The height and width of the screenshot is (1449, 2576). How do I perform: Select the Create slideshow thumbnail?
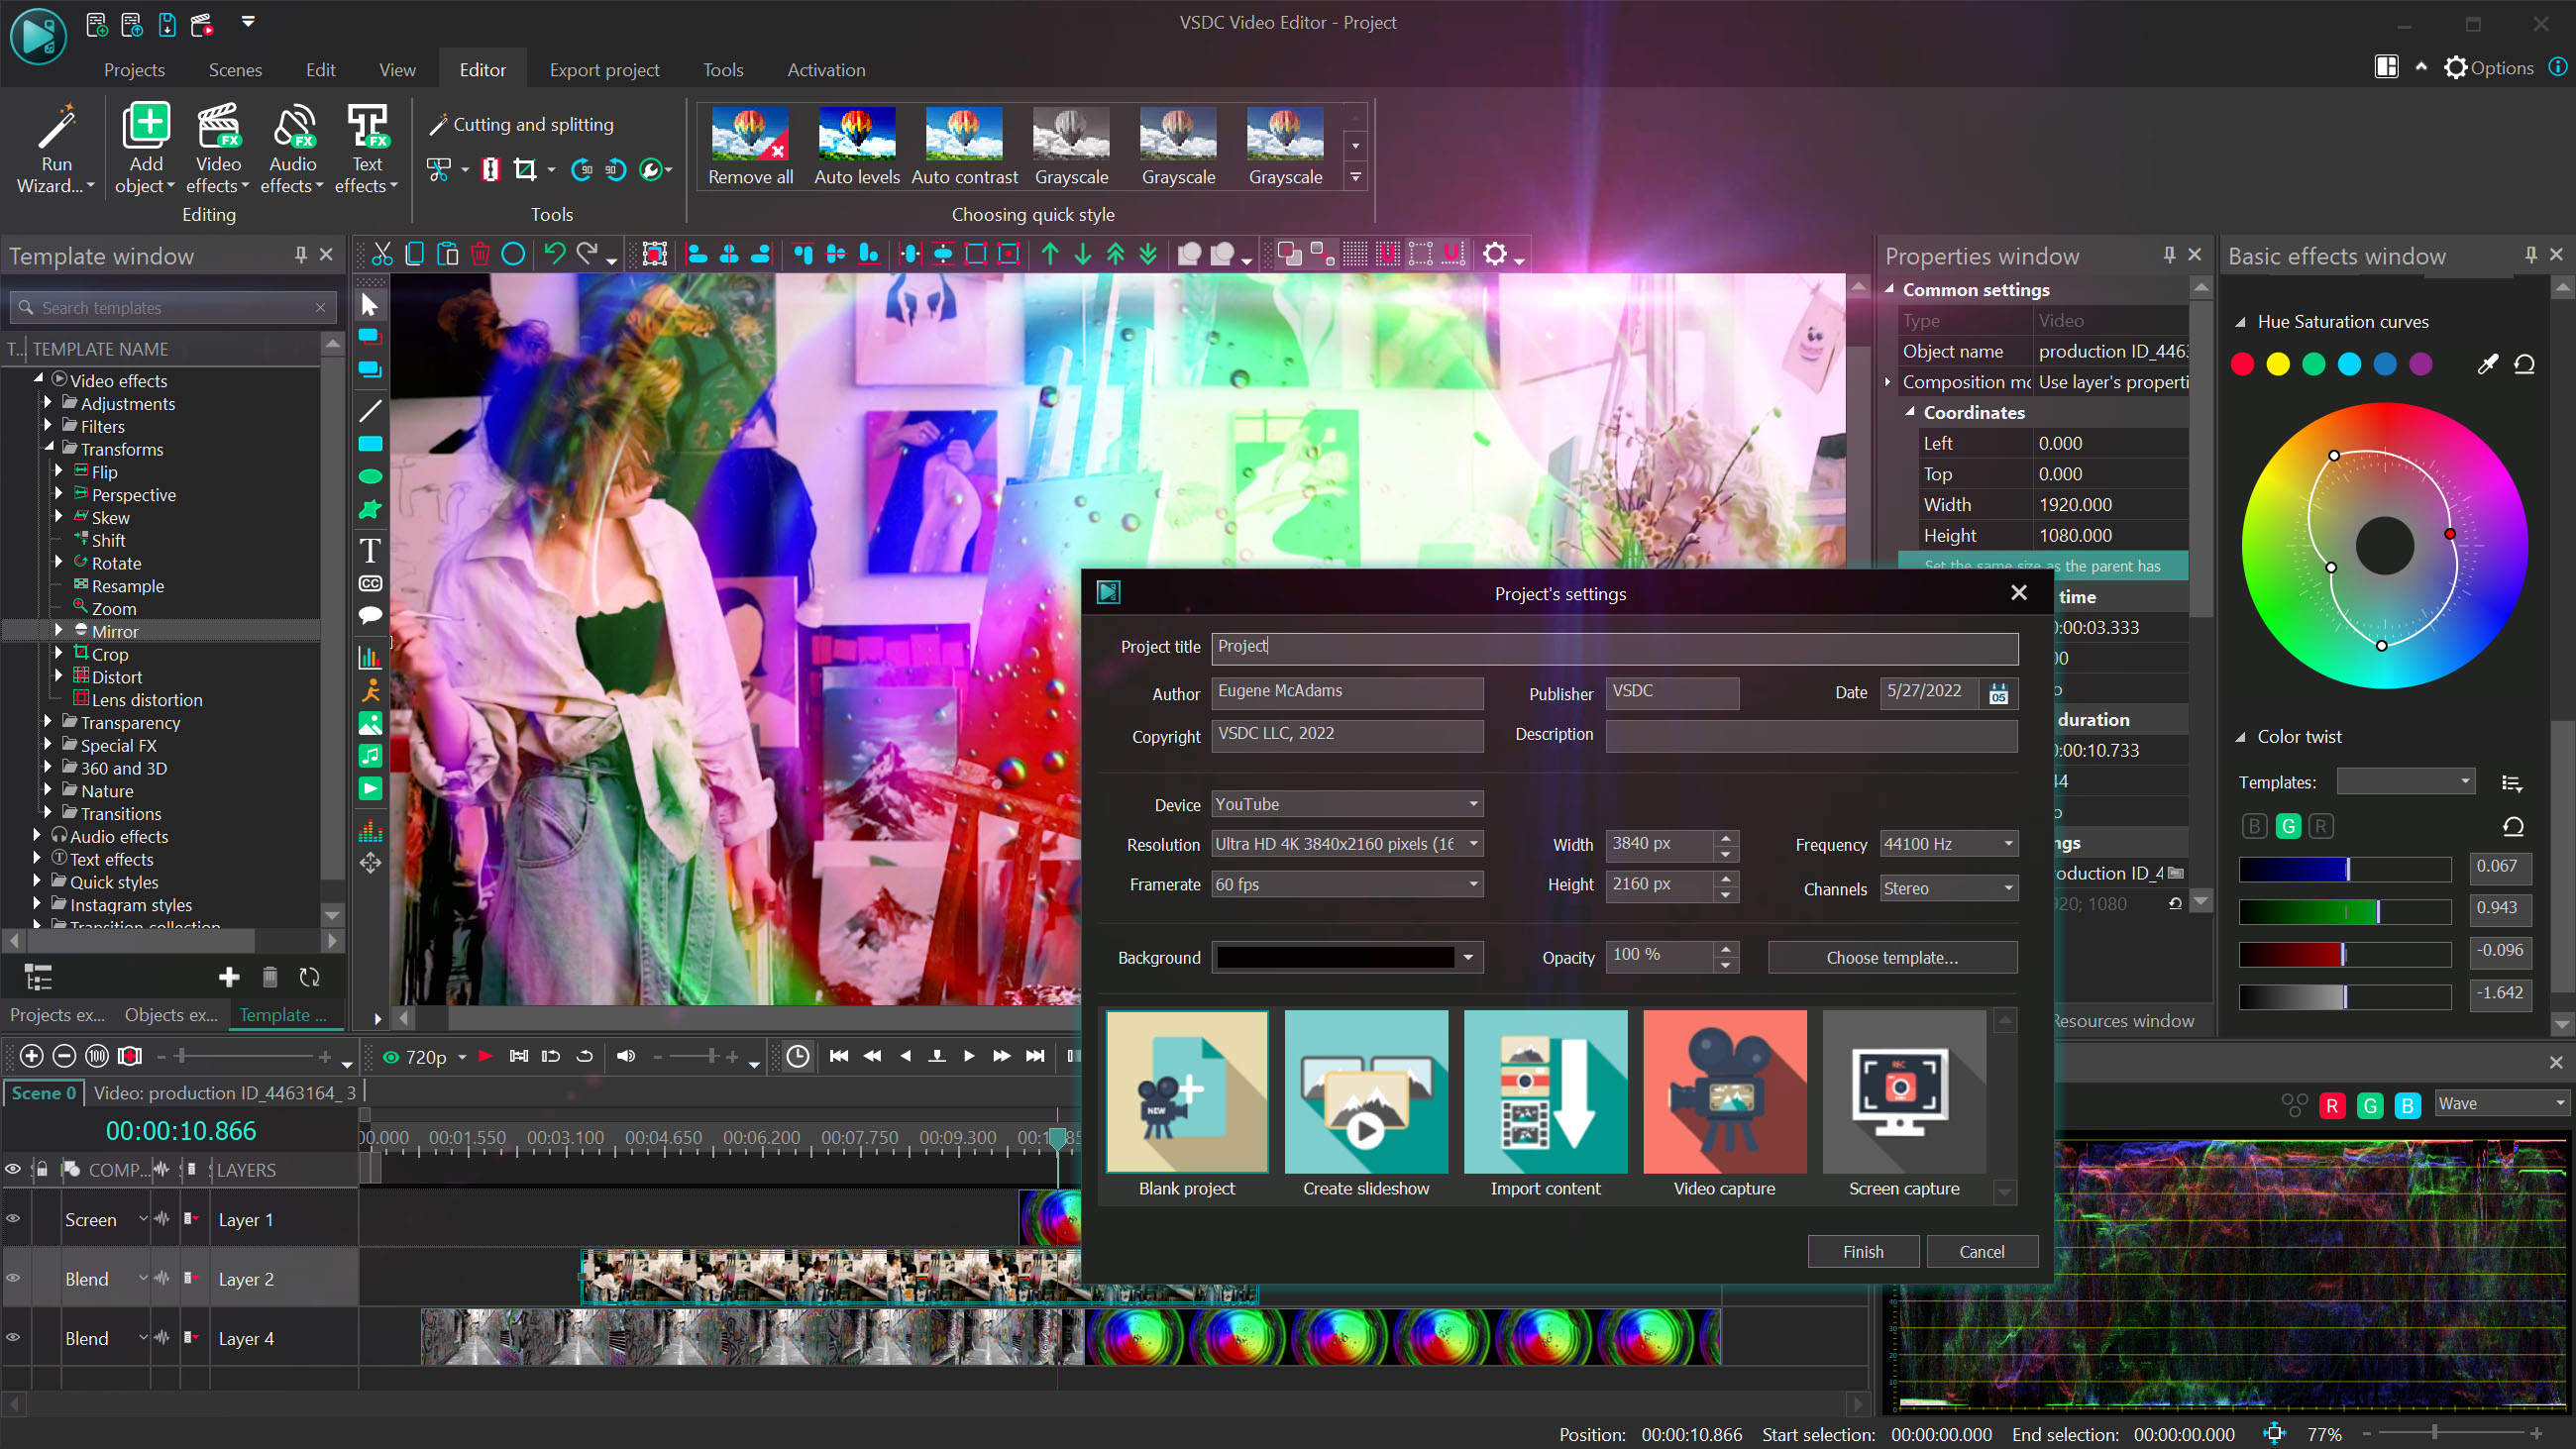tap(1365, 1092)
